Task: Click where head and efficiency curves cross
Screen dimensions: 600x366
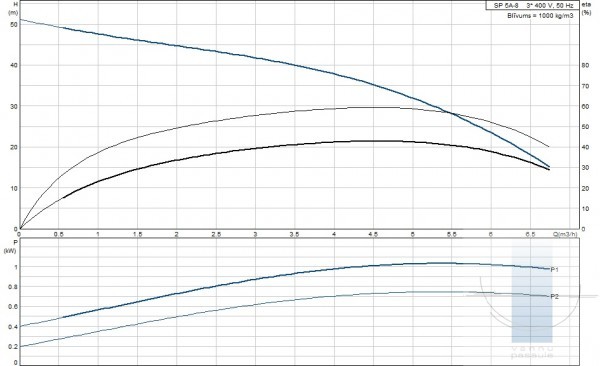Action: coord(453,113)
